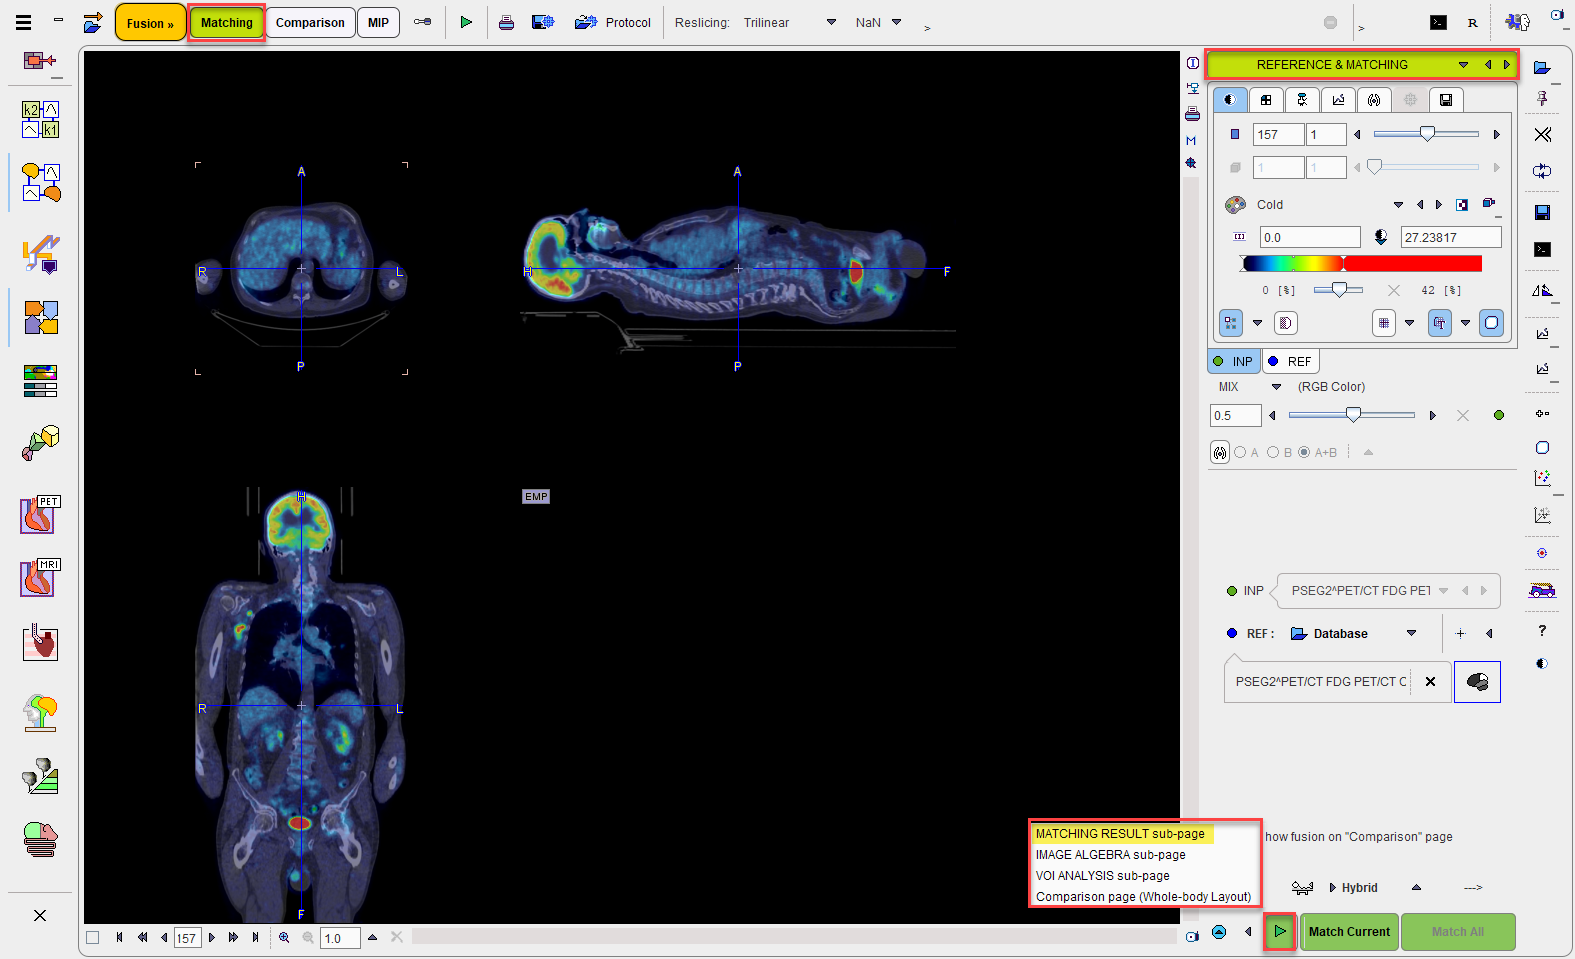
Task: Toggle the checkbox at bottom-left of viewer
Action: [x=93, y=937]
